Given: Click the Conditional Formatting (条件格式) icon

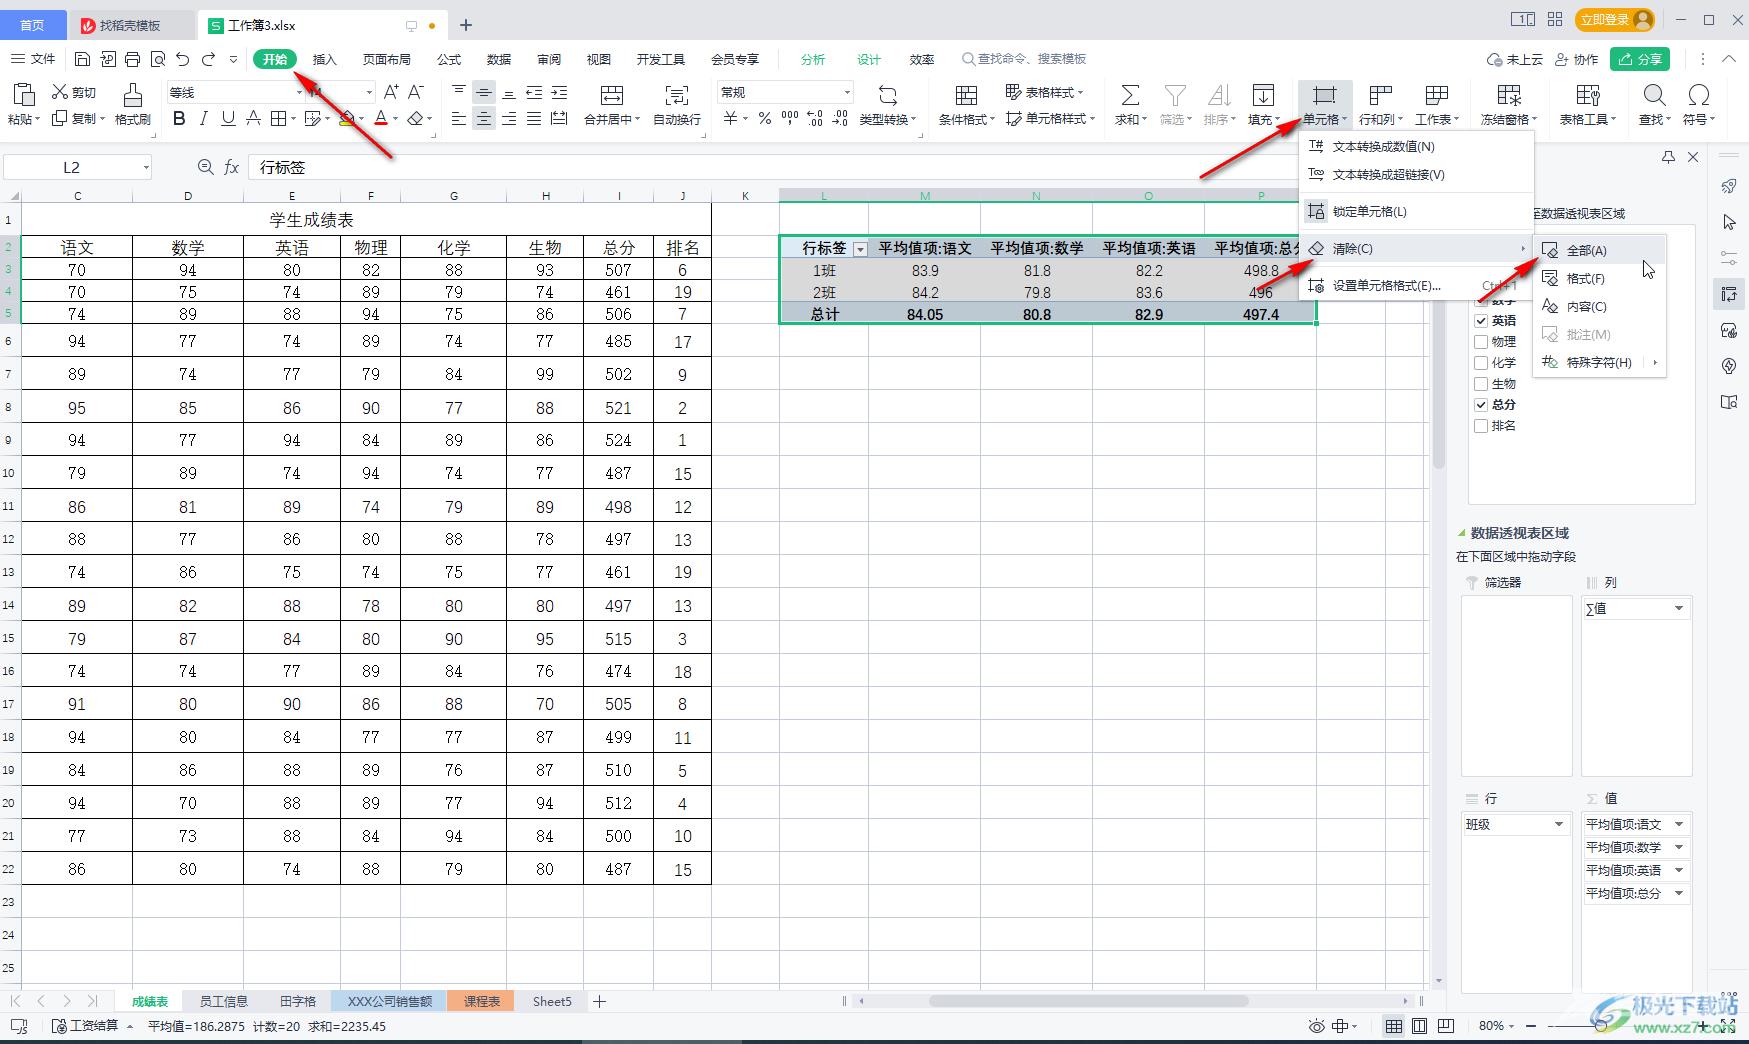Looking at the screenshot, I should tap(966, 95).
